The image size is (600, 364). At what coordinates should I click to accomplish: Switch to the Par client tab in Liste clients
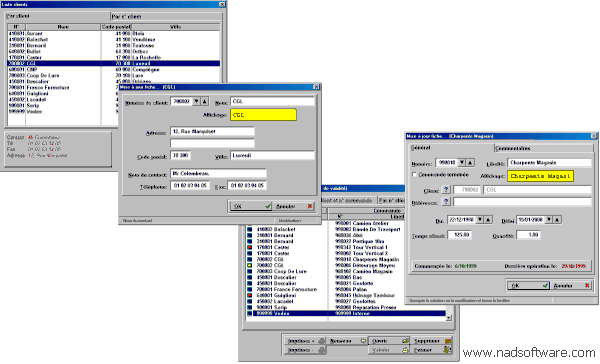point(57,16)
